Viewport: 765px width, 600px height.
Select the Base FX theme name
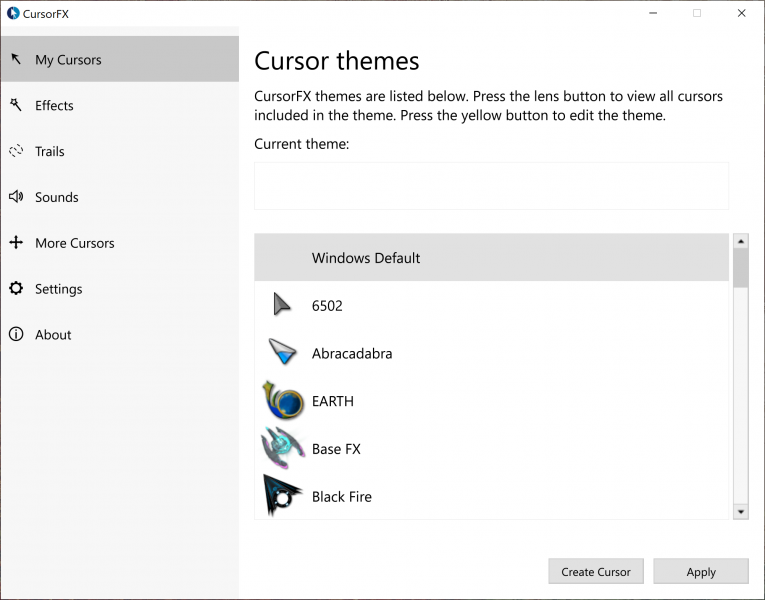[336, 449]
